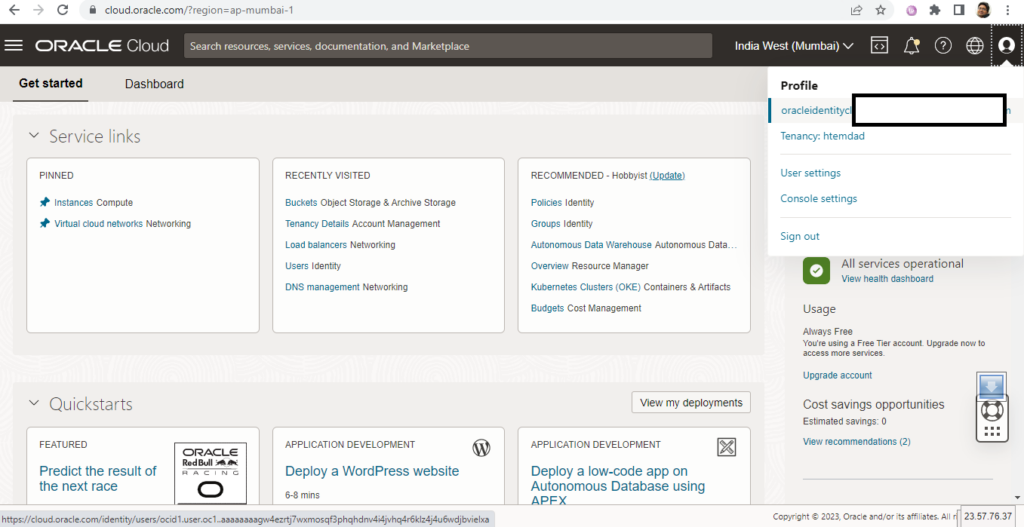
Task: Click the Update link beside Hobbyist
Action: [x=667, y=176]
